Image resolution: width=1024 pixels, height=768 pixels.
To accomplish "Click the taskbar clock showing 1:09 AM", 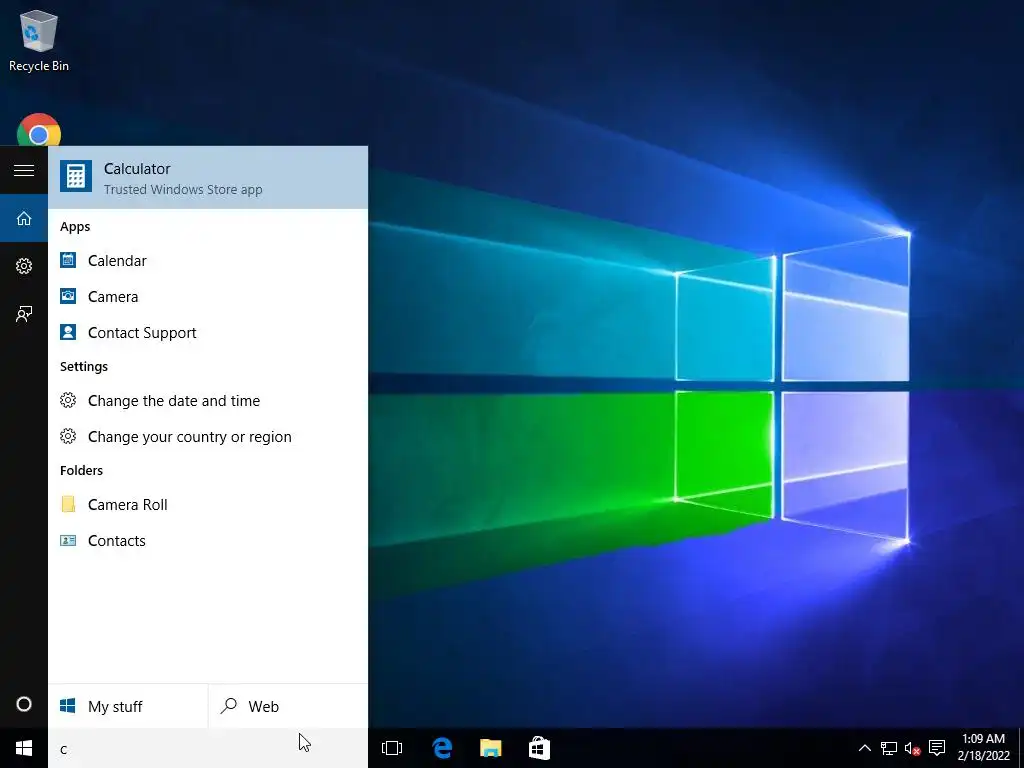I will [x=984, y=747].
